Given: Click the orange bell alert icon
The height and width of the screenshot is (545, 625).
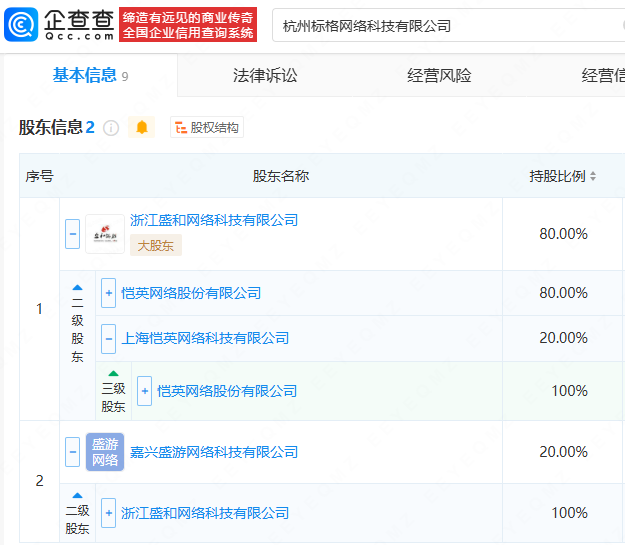Looking at the screenshot, I should [141, 127].
